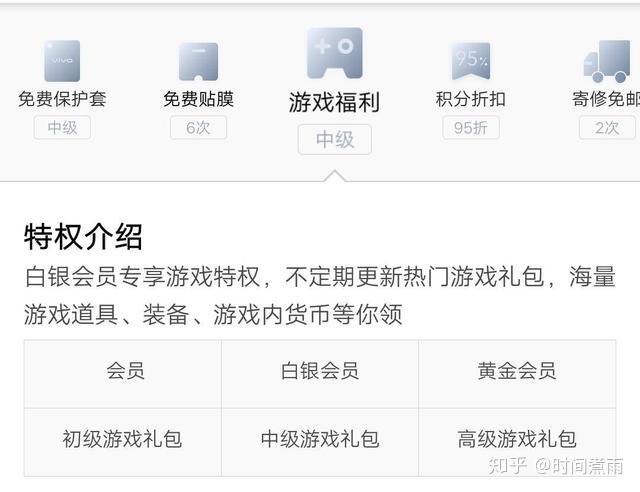This screenshot has height=492, width=640.
Task: Select the 白银会员 column header
Action: [x=320, y=371]
